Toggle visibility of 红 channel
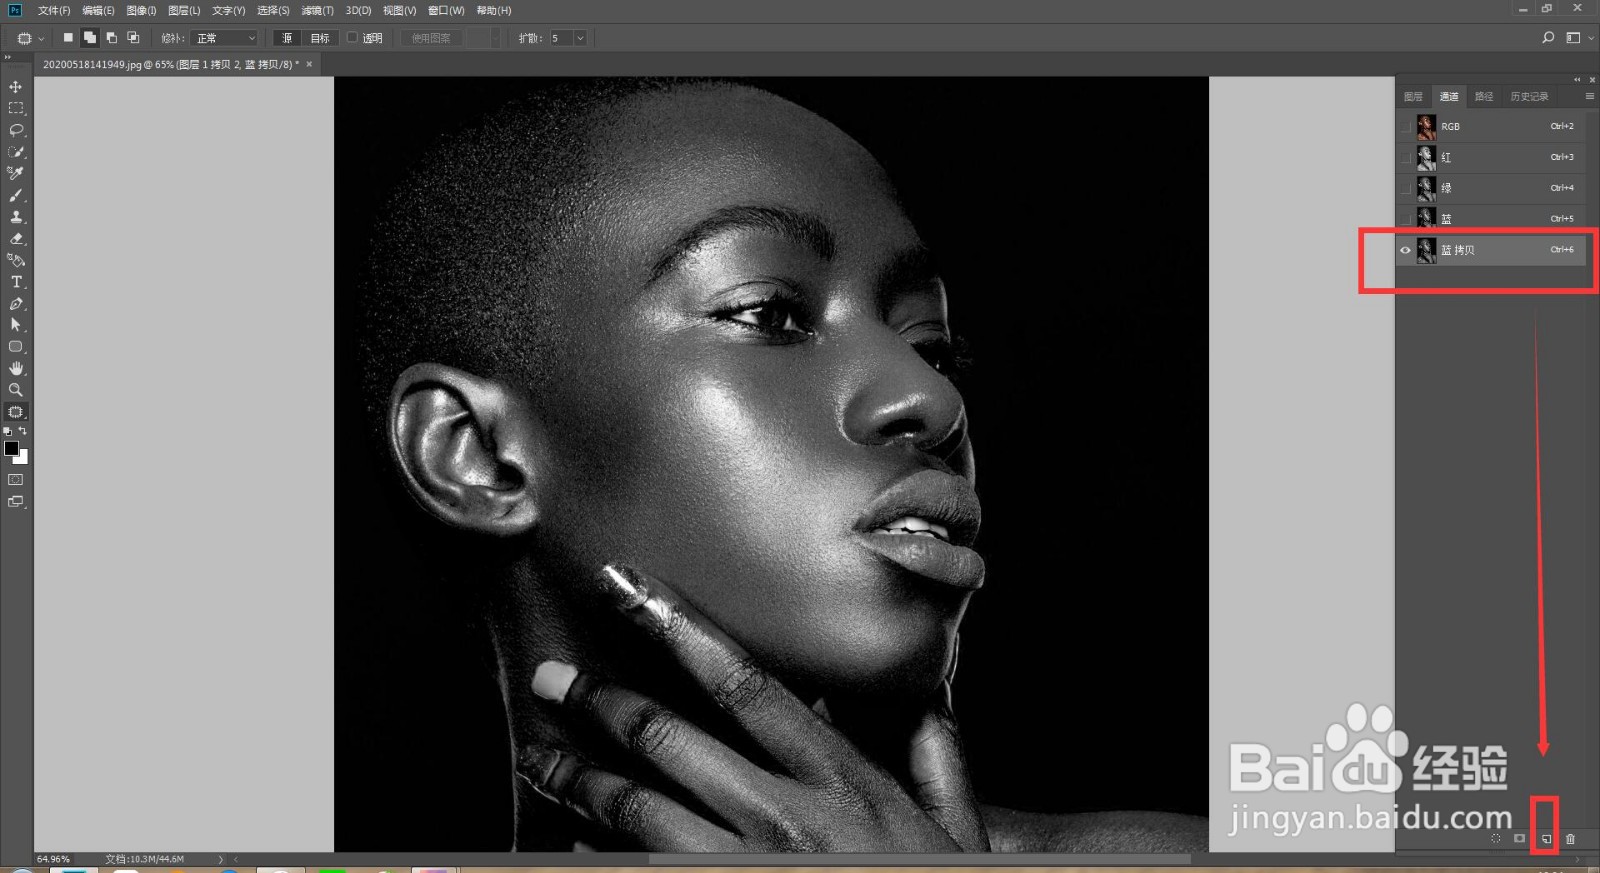Screen dimensions: 1600x873 pos(1406,157)
